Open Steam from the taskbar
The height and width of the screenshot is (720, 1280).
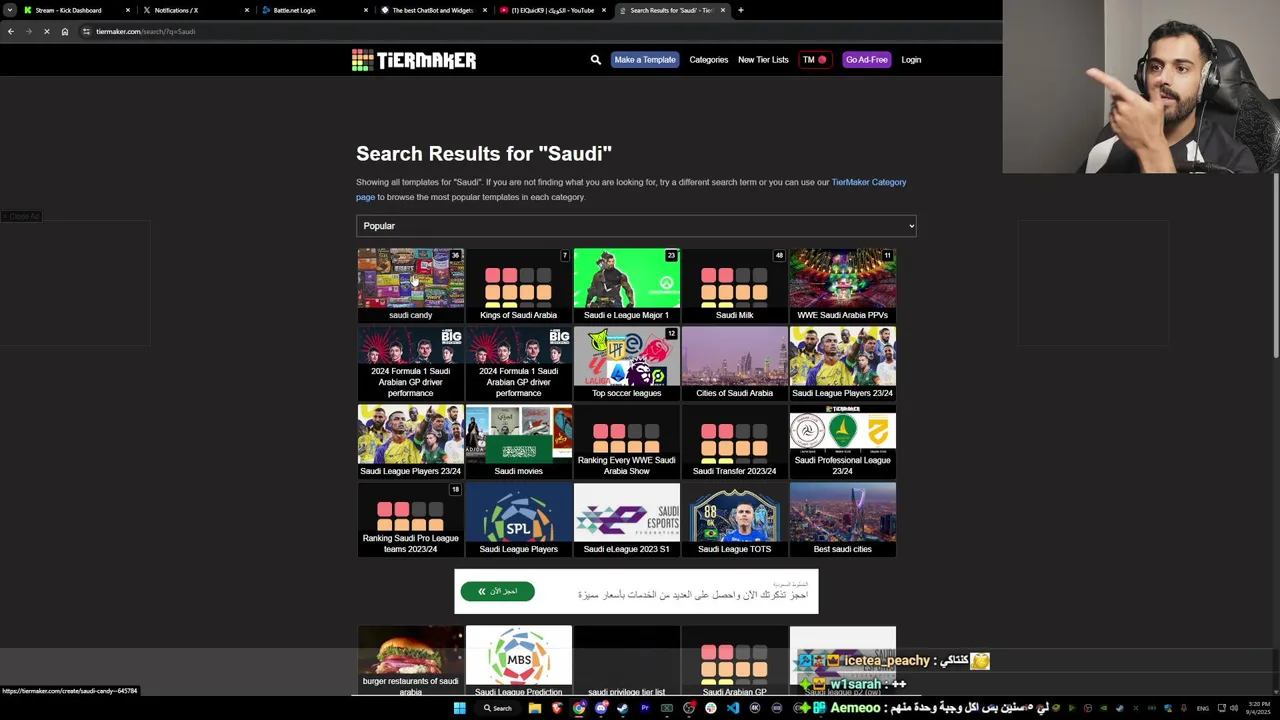[623, 709]
